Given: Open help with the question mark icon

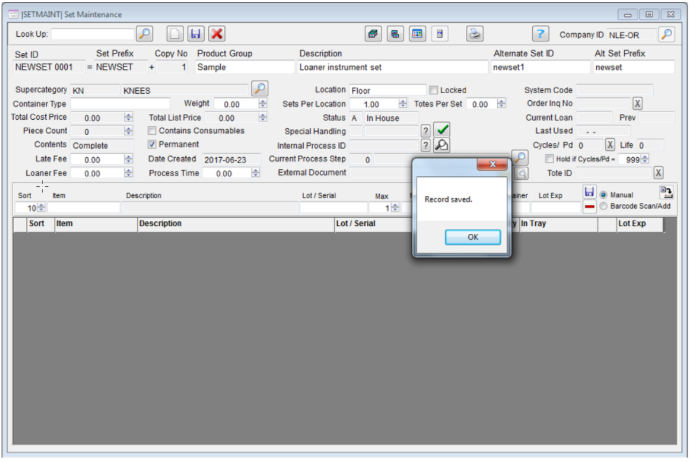Looking at the screenshot, I should tap(540, 34).
